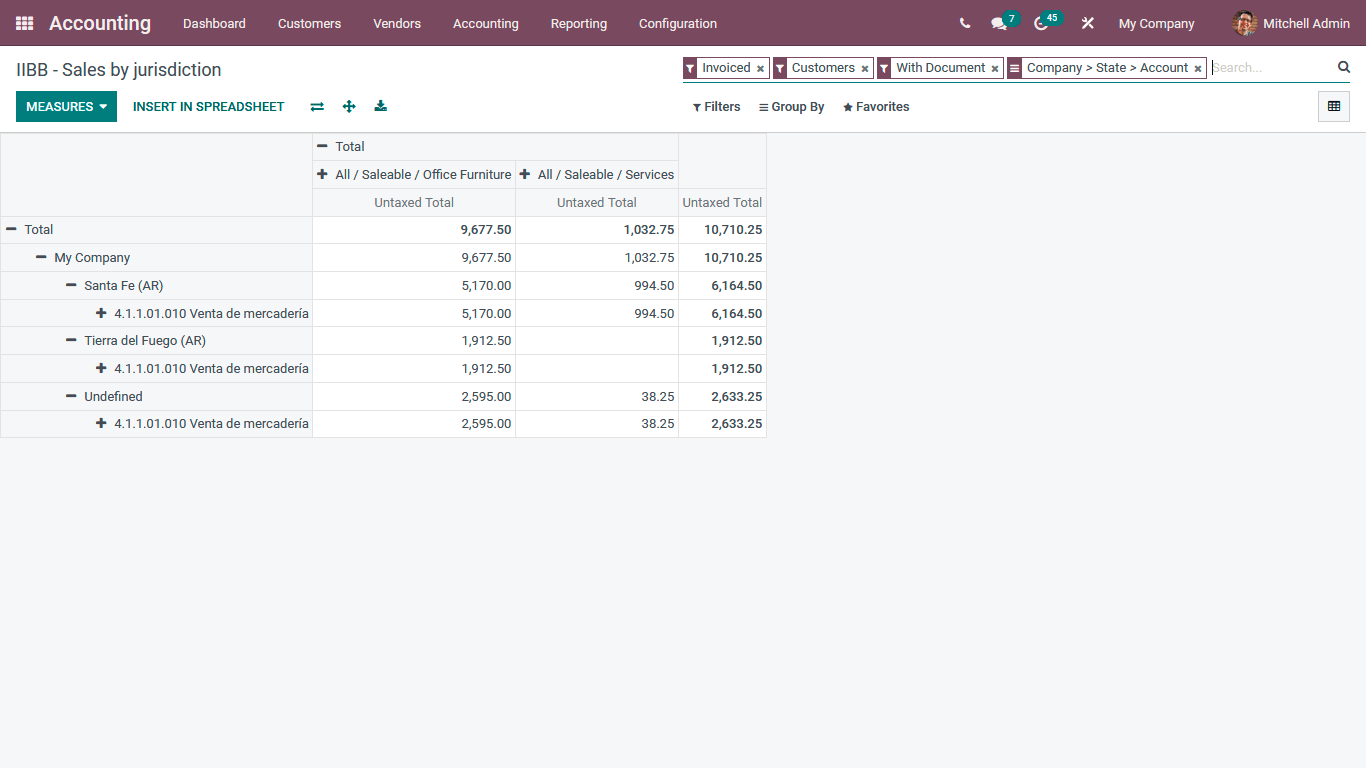Screen dimensions: 1366x768
Task: Open the Reporting menu
Action: [578, 23]
